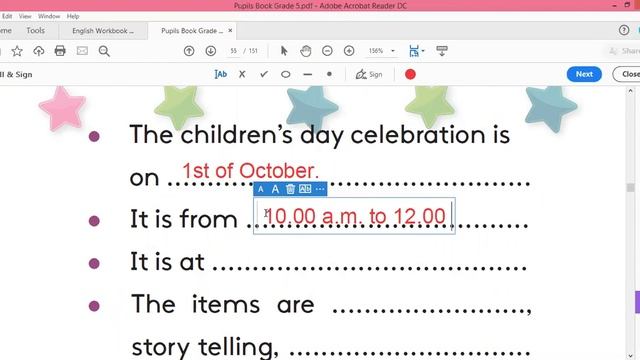640x360 pixels.
Task: Select the Add Text tool
Action: pos(220,74)
